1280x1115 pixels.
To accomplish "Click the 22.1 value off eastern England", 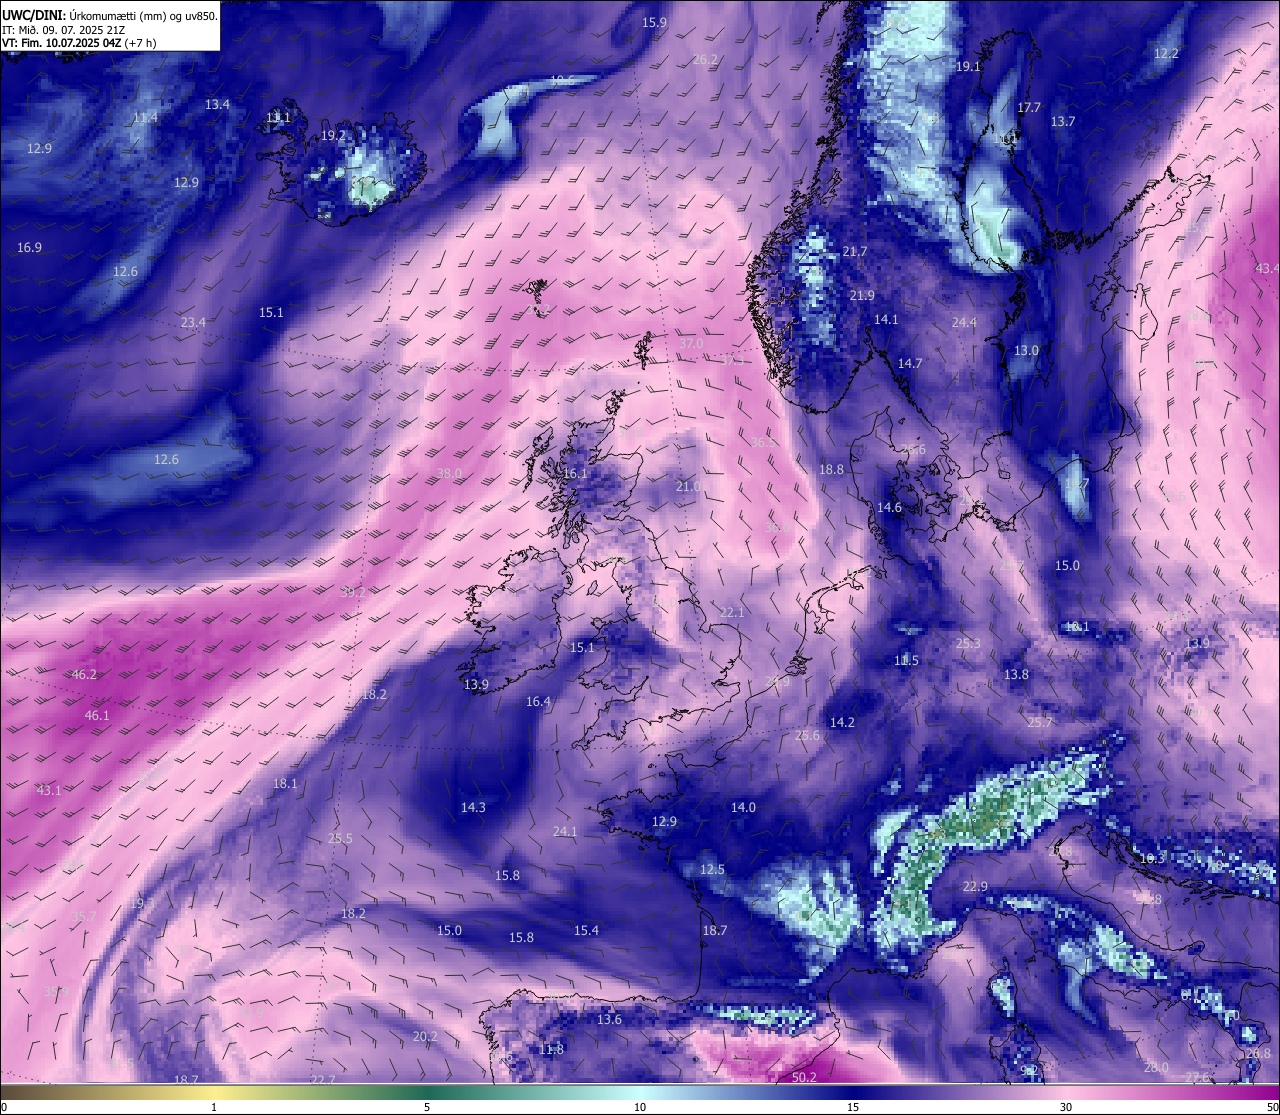I will tap(732, 612).
